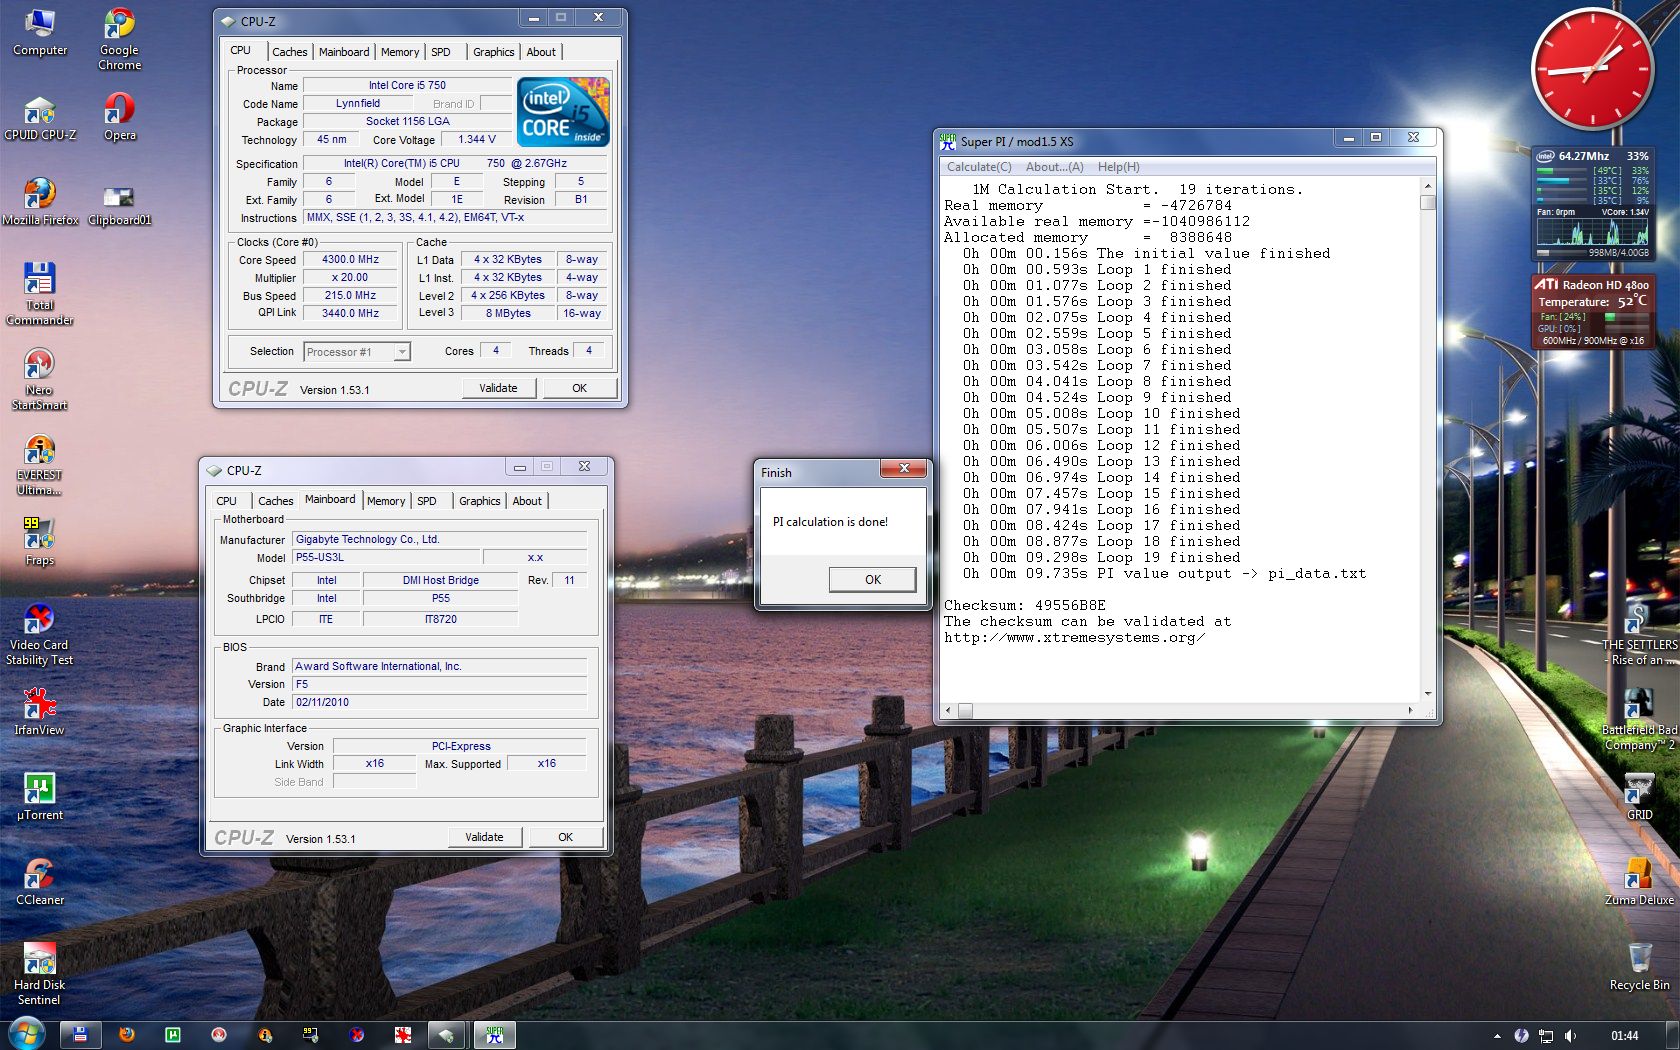
Task: Open Graphics tab in top CPU-Z window
Action: click(x=494, y=52)
